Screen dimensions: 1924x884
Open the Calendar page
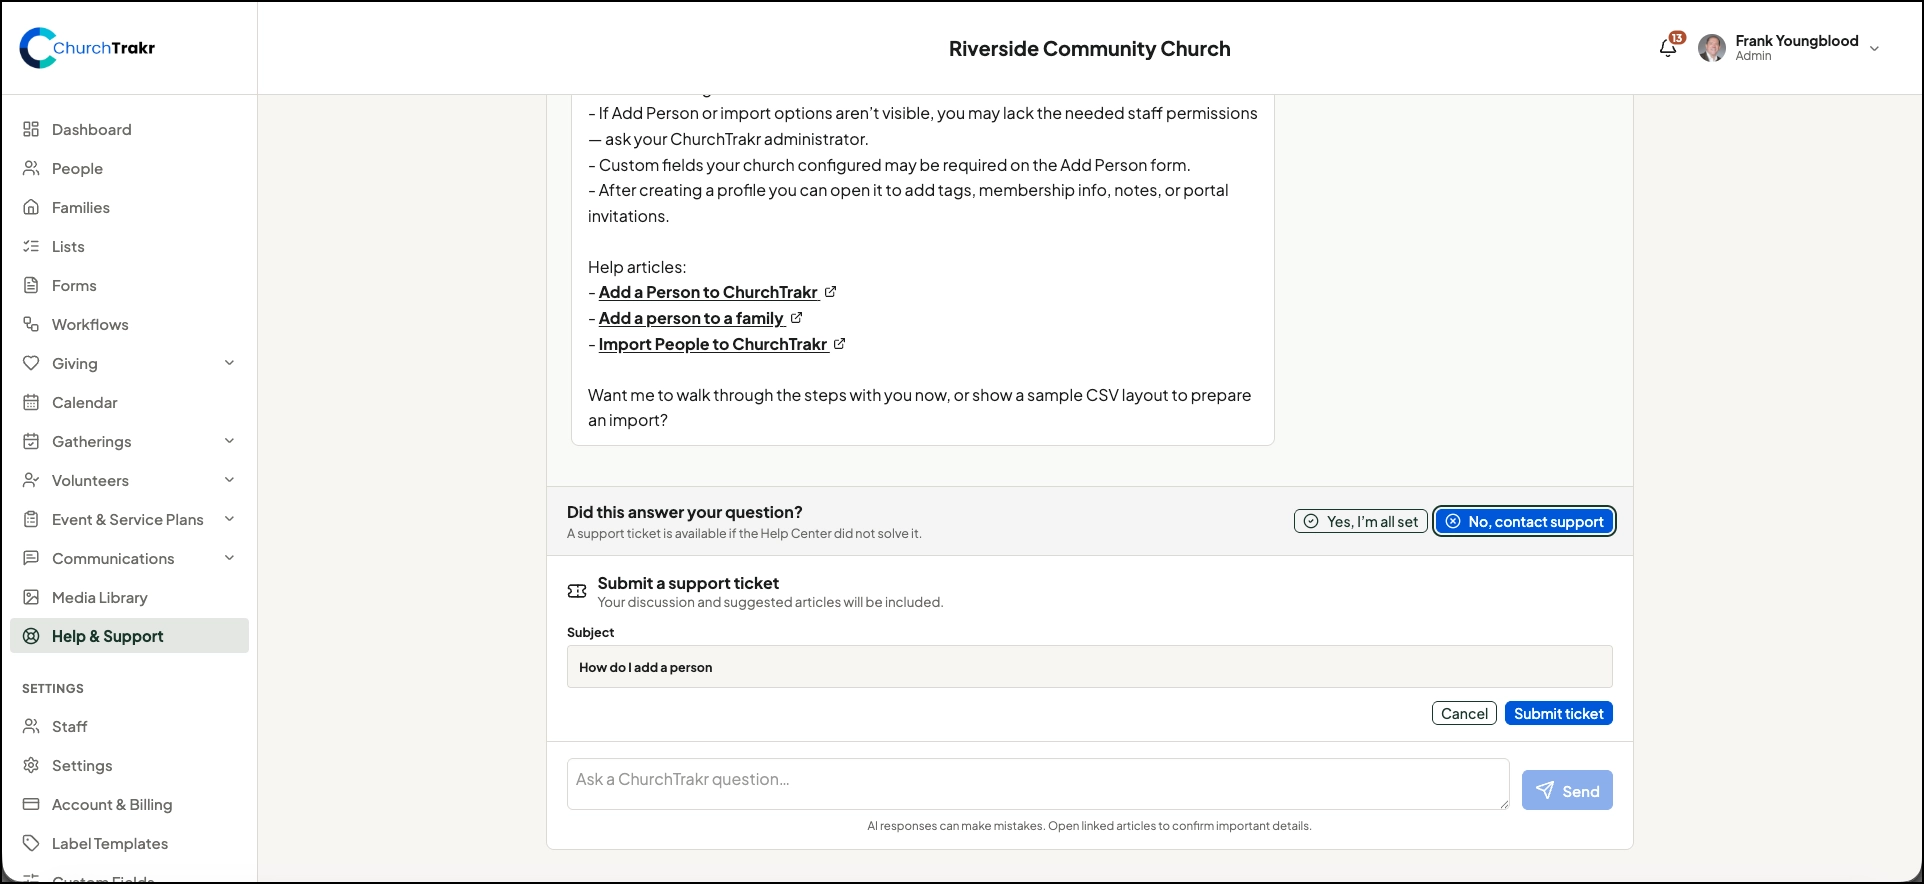129,402
